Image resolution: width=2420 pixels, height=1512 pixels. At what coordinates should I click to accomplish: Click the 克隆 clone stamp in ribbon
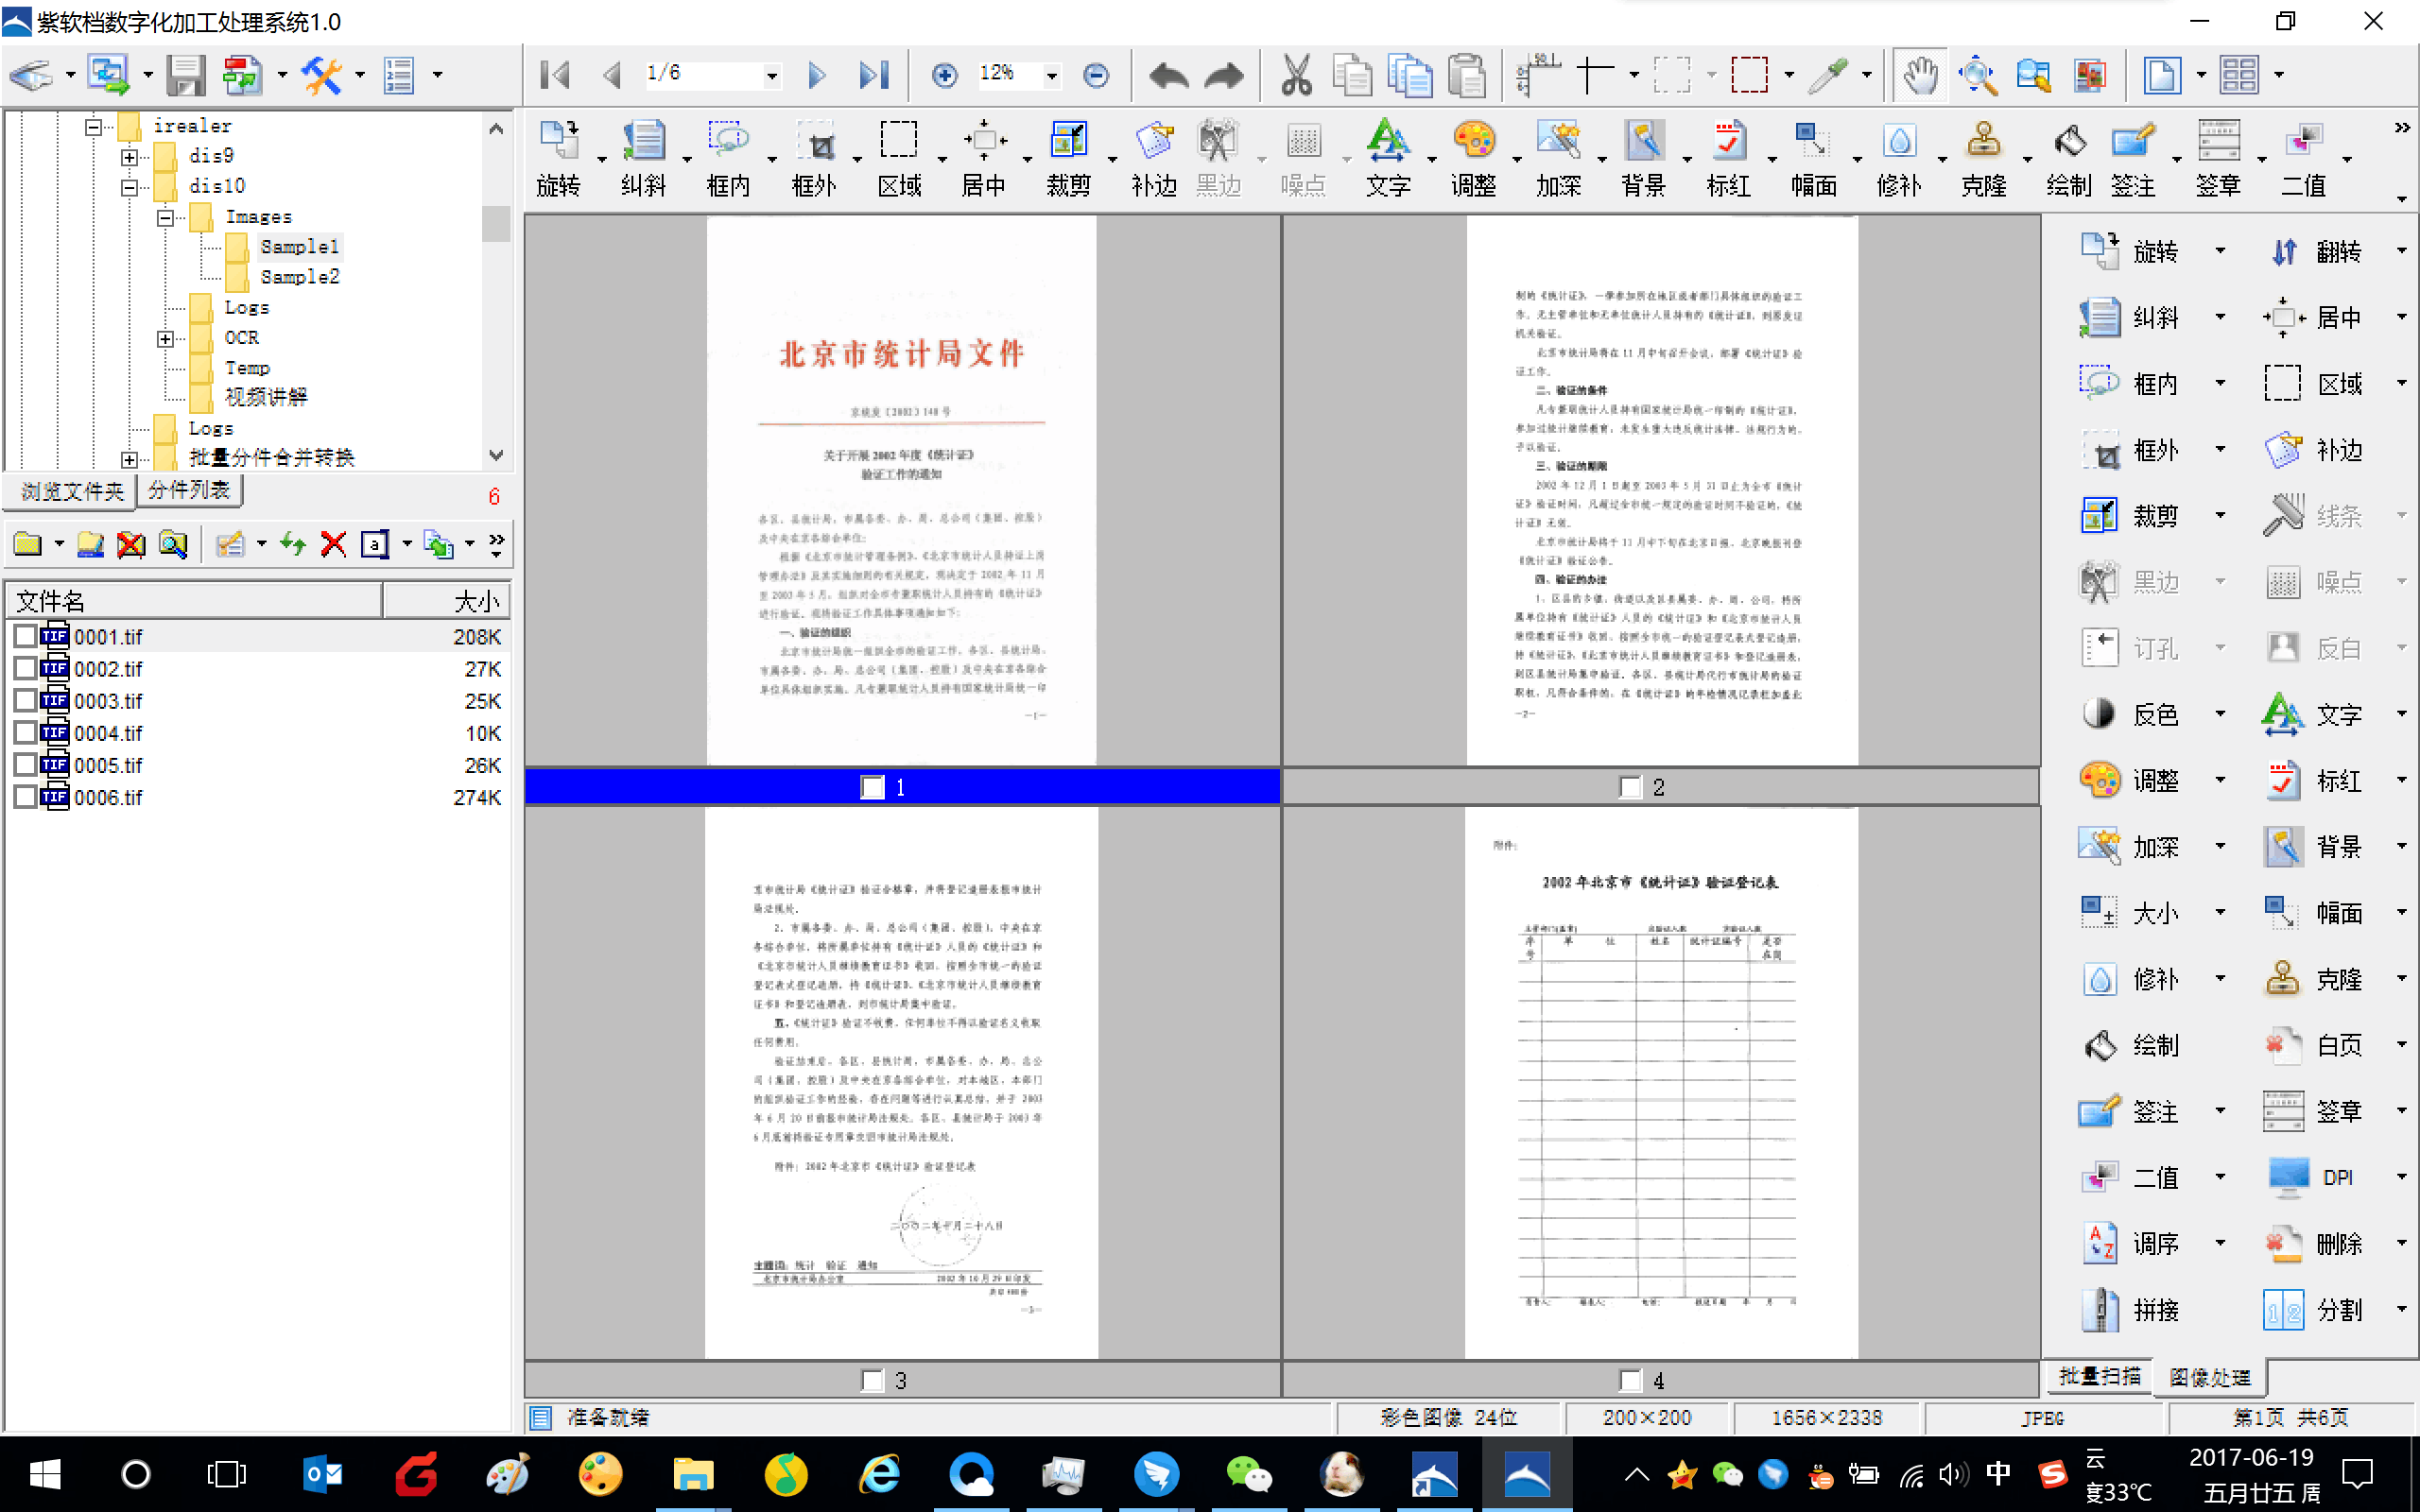1984,160
